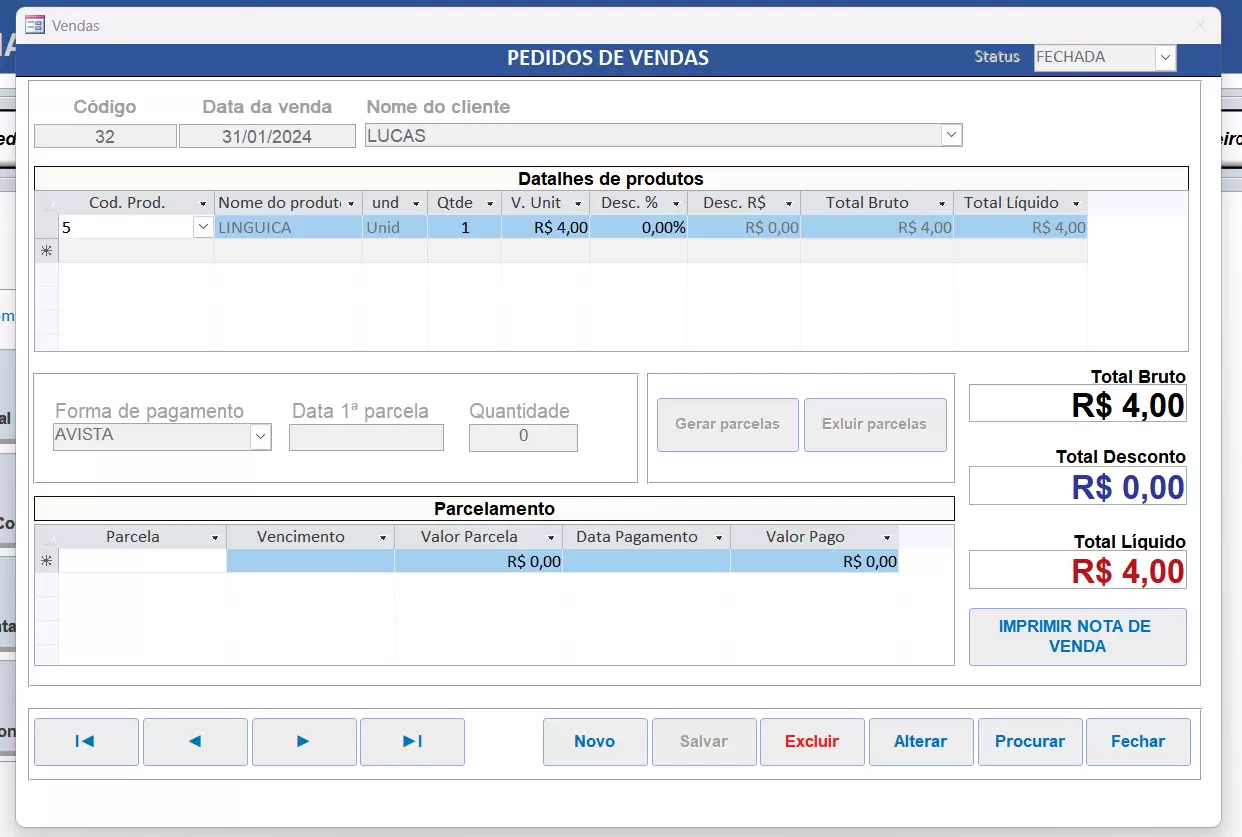Click Imprimir Nota de Venda button
The width and height of the screenshot is (1242, 837).
point(1078,637)
